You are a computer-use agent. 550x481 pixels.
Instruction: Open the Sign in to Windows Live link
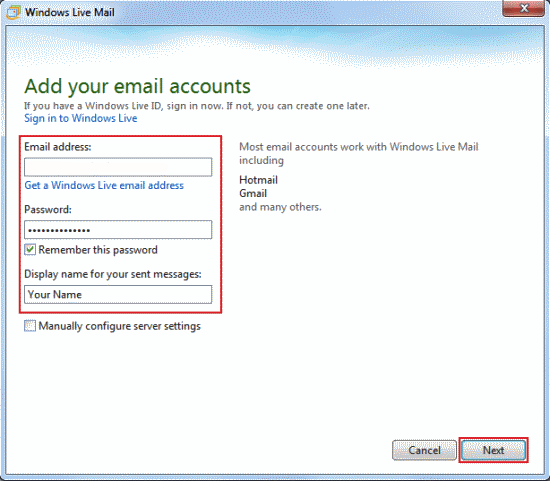(80, 118)
